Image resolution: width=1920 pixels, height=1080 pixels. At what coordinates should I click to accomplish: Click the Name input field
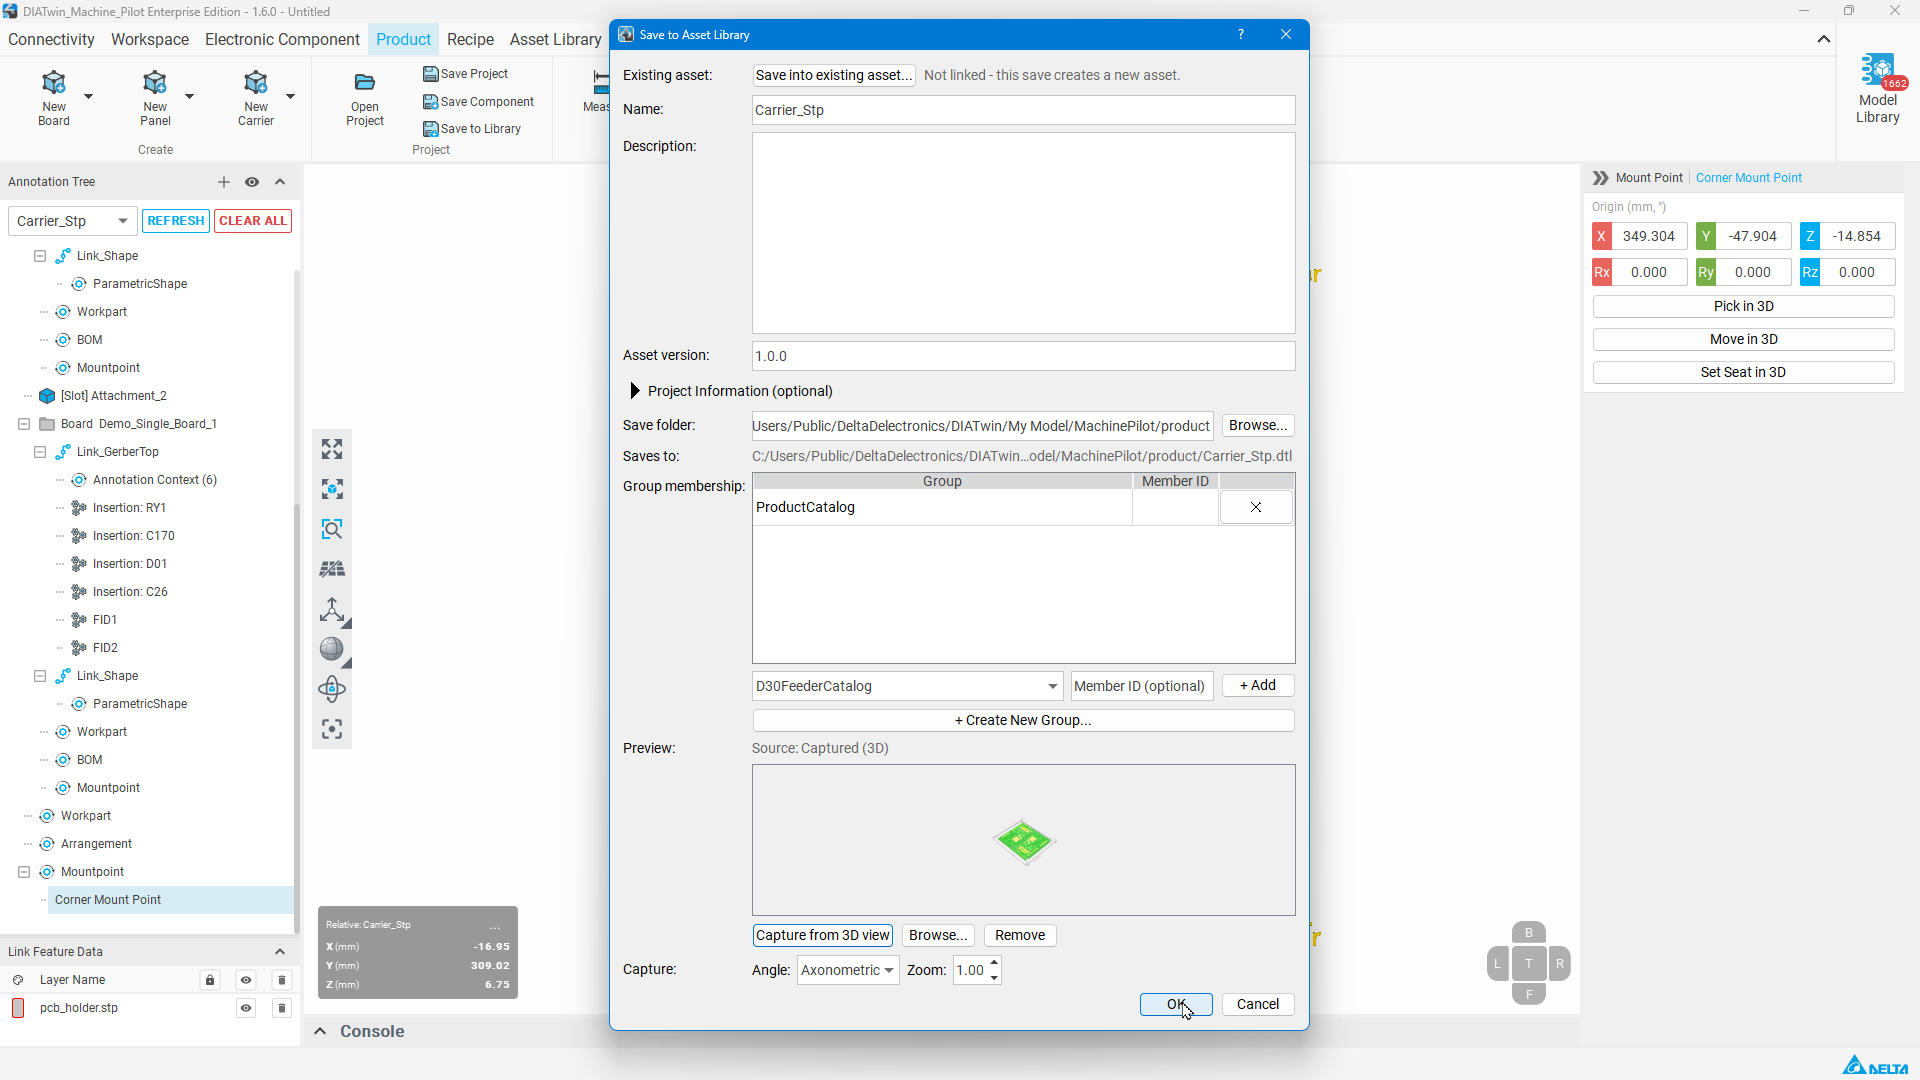coord(1023,110)
